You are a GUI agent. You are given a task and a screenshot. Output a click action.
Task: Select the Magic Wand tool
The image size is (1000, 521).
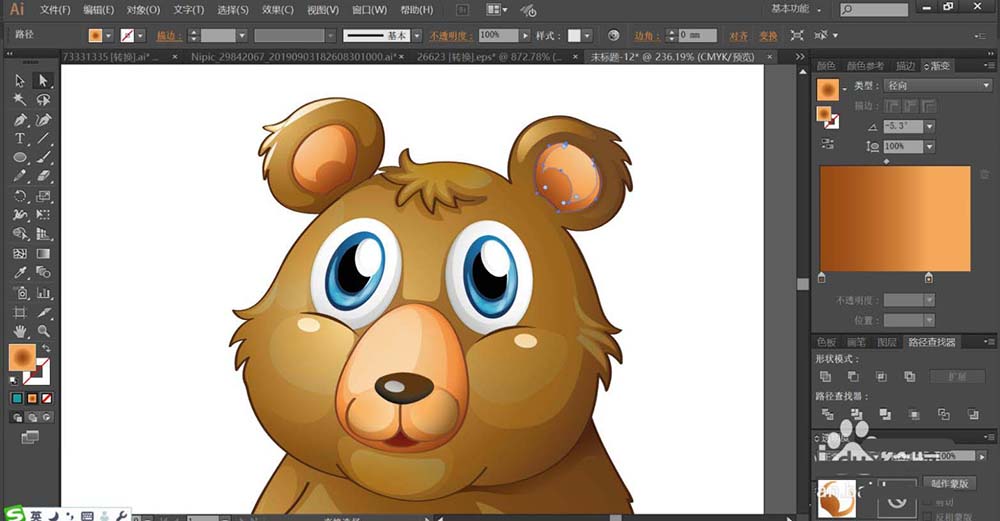(20, 100)
